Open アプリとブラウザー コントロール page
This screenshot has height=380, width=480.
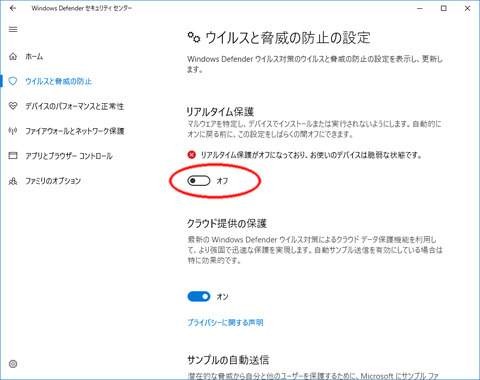[69, 156]
